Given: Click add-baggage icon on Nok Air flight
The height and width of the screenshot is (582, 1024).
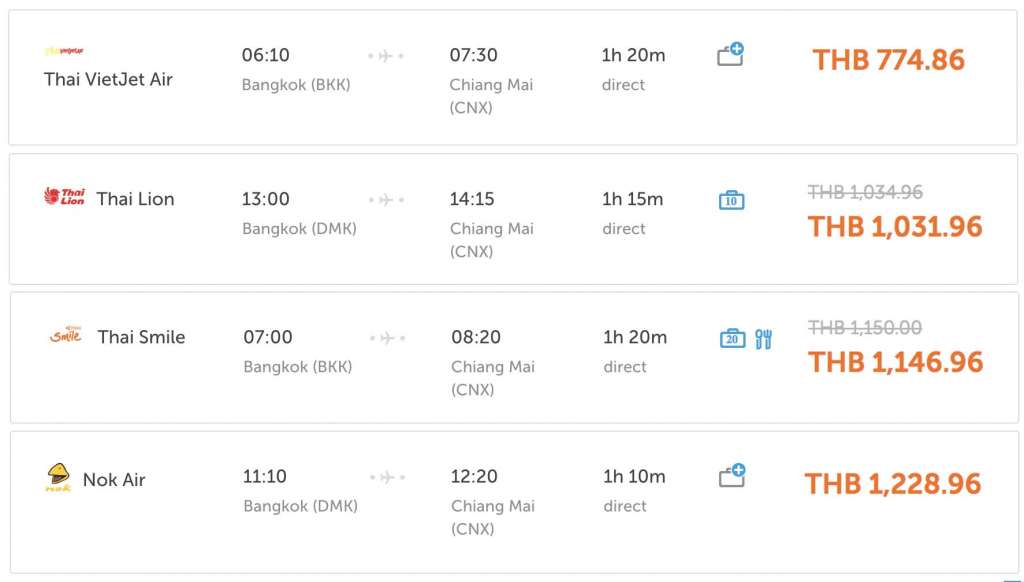Looking at the screenshot, I should (732, 476).
